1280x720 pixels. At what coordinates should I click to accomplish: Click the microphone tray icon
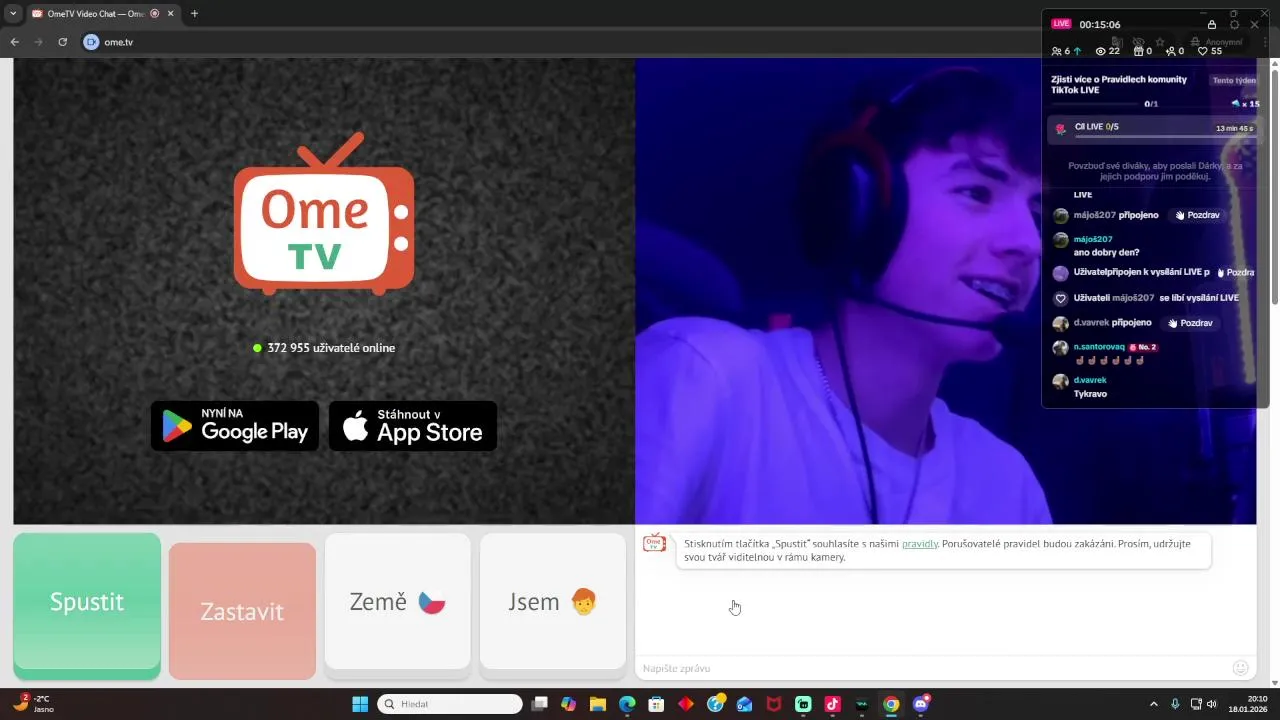pos(1175,704)
